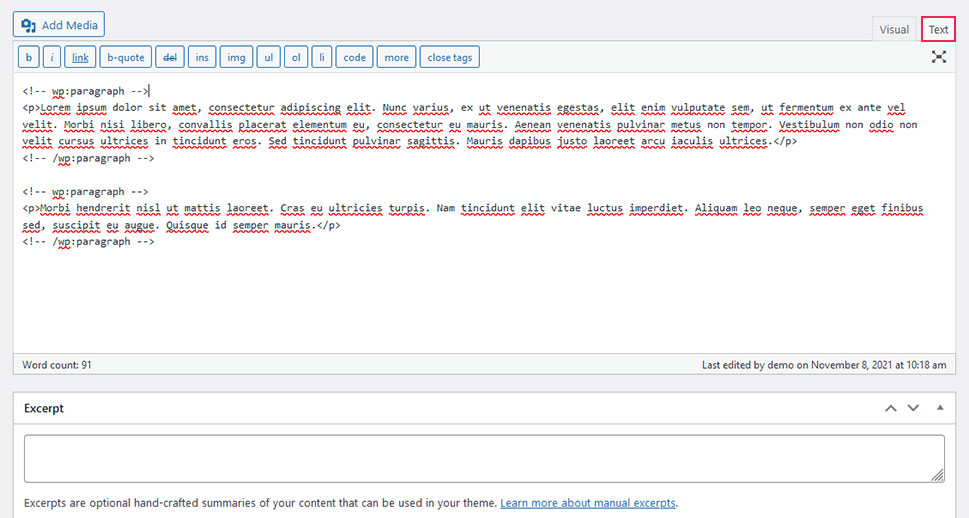Image resolution: width=969 pixels, height=518 pixels.
Task: Switch to the Visual editor tab
Action: pyautogui.click(x=894, y=30)
